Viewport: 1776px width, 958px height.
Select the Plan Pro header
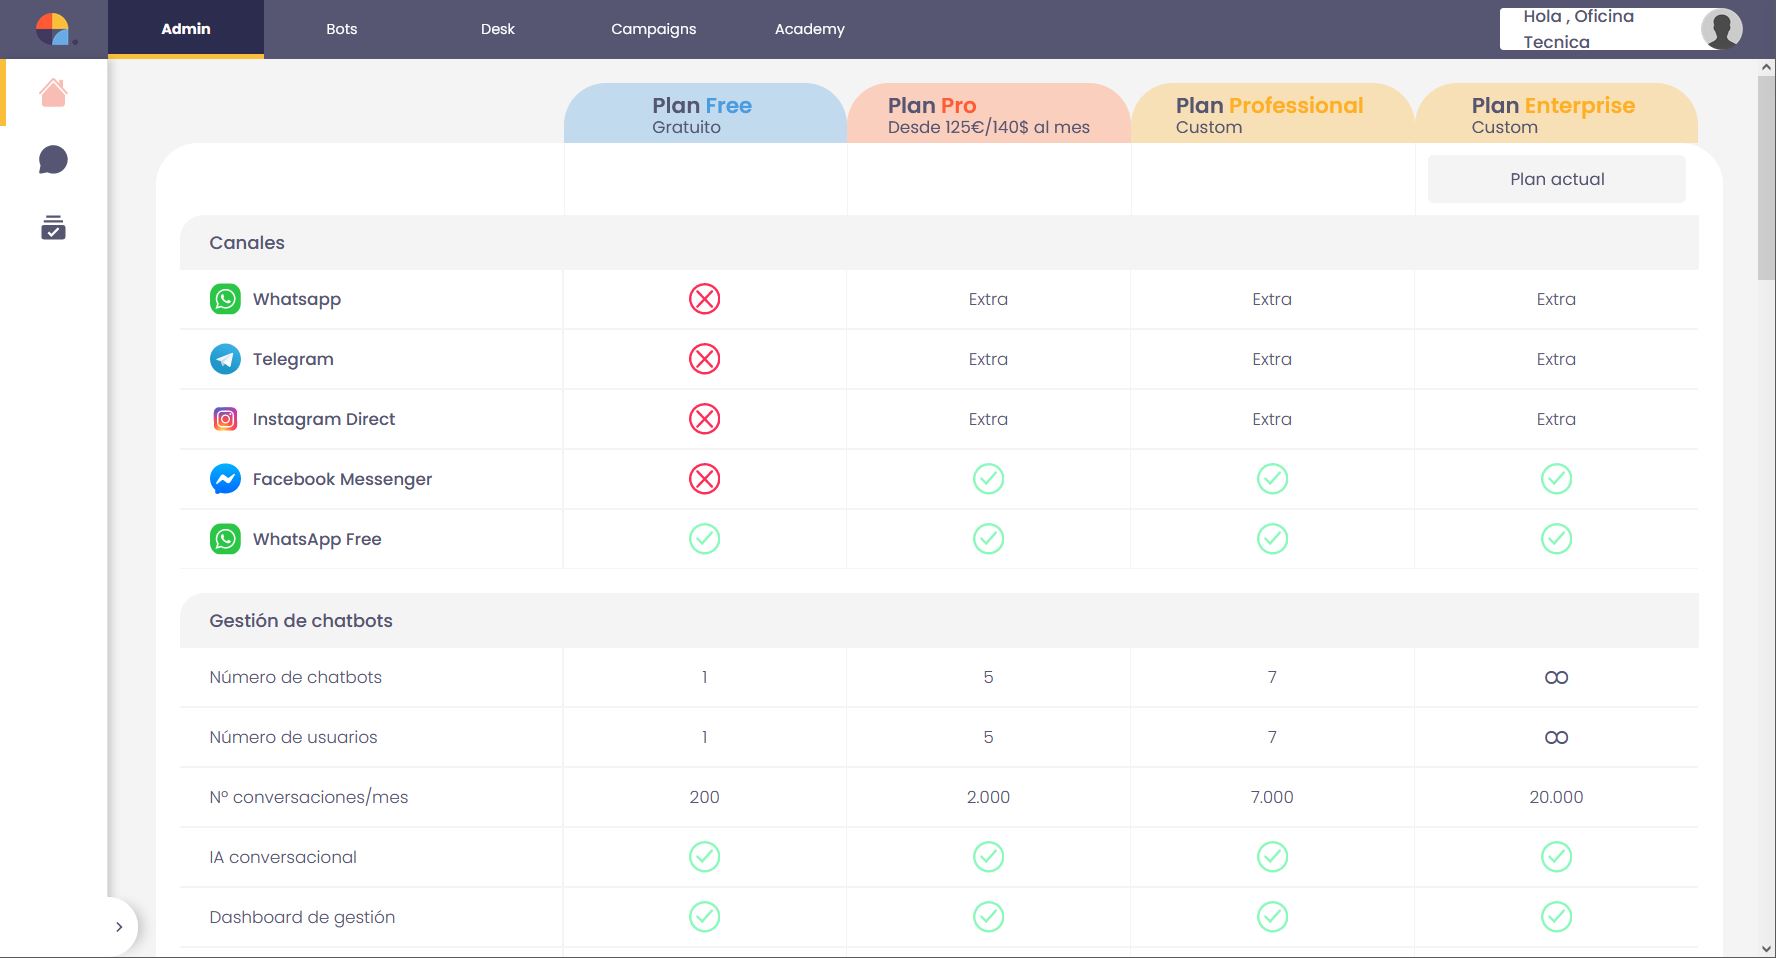[988, 114]
